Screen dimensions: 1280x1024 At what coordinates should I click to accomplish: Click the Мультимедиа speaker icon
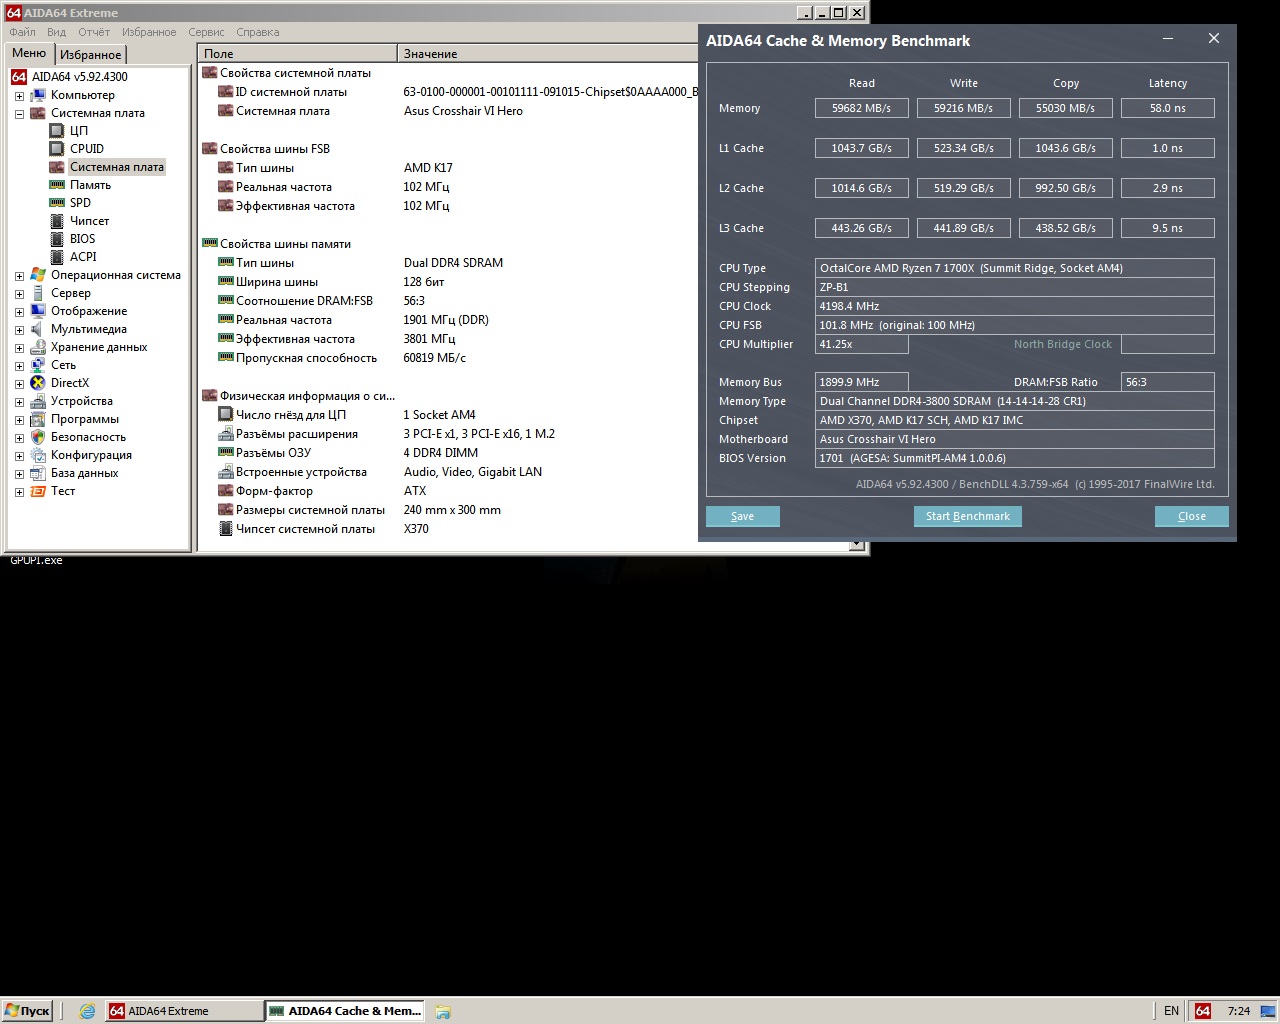38,329
